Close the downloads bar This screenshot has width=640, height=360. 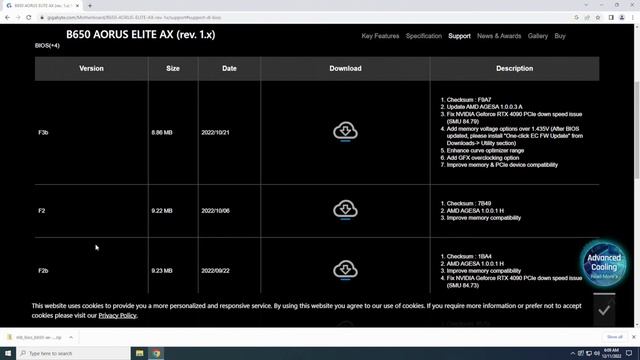(633, 337)
